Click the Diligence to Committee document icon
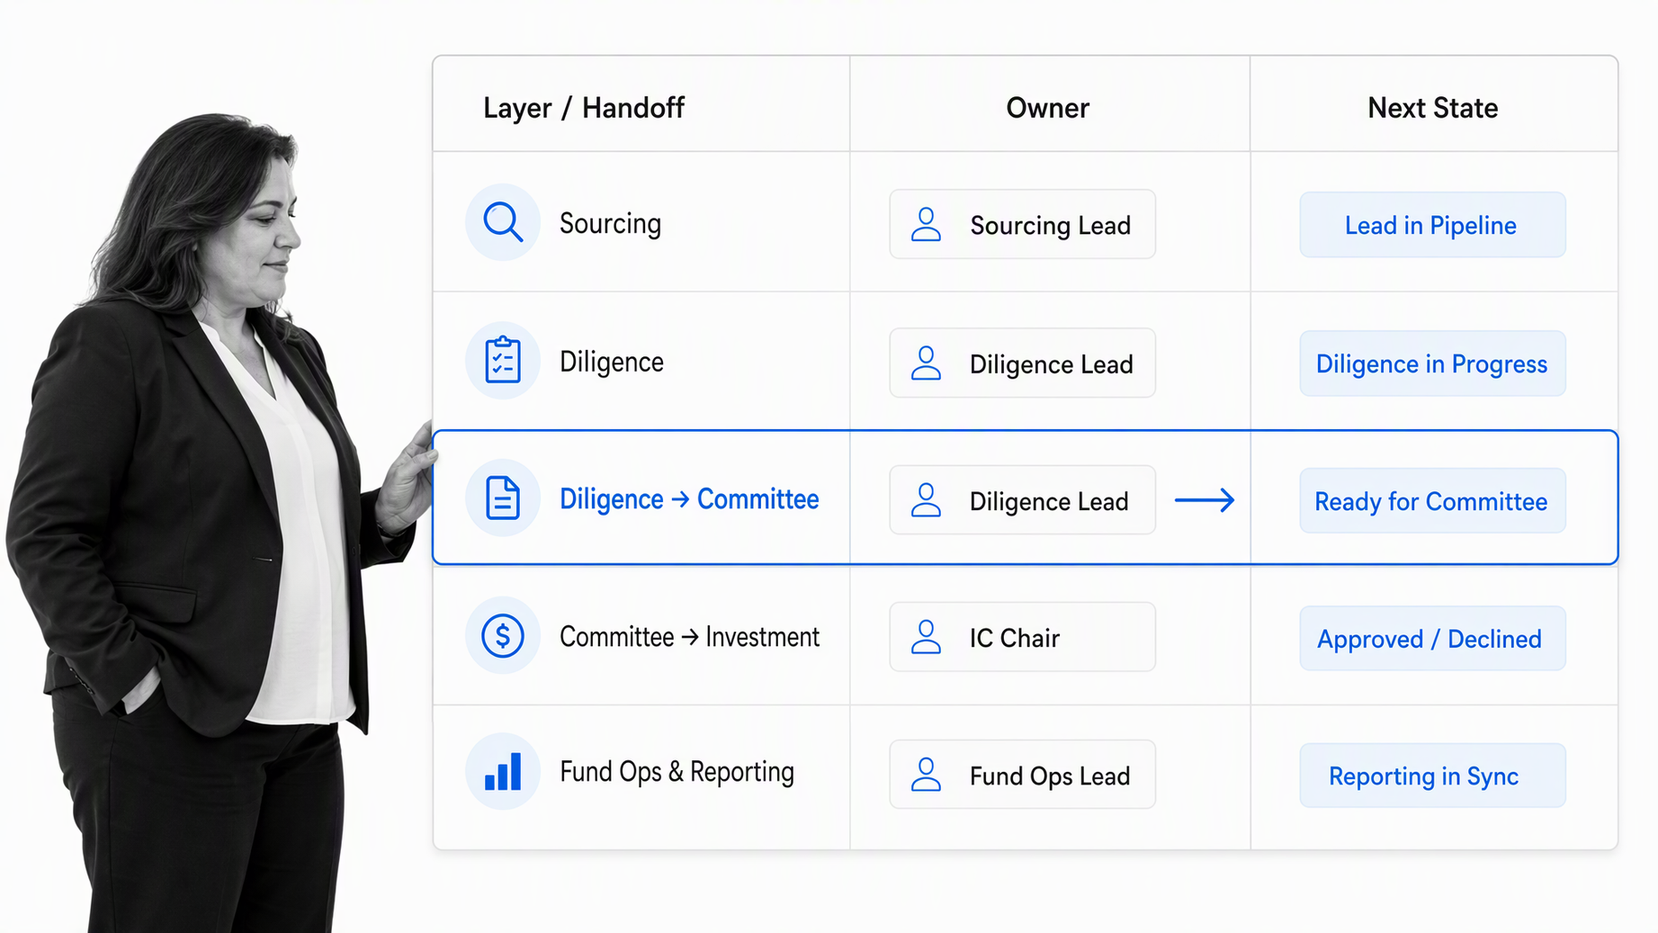The image size is (1658, 933). click(x=503, y=498)
